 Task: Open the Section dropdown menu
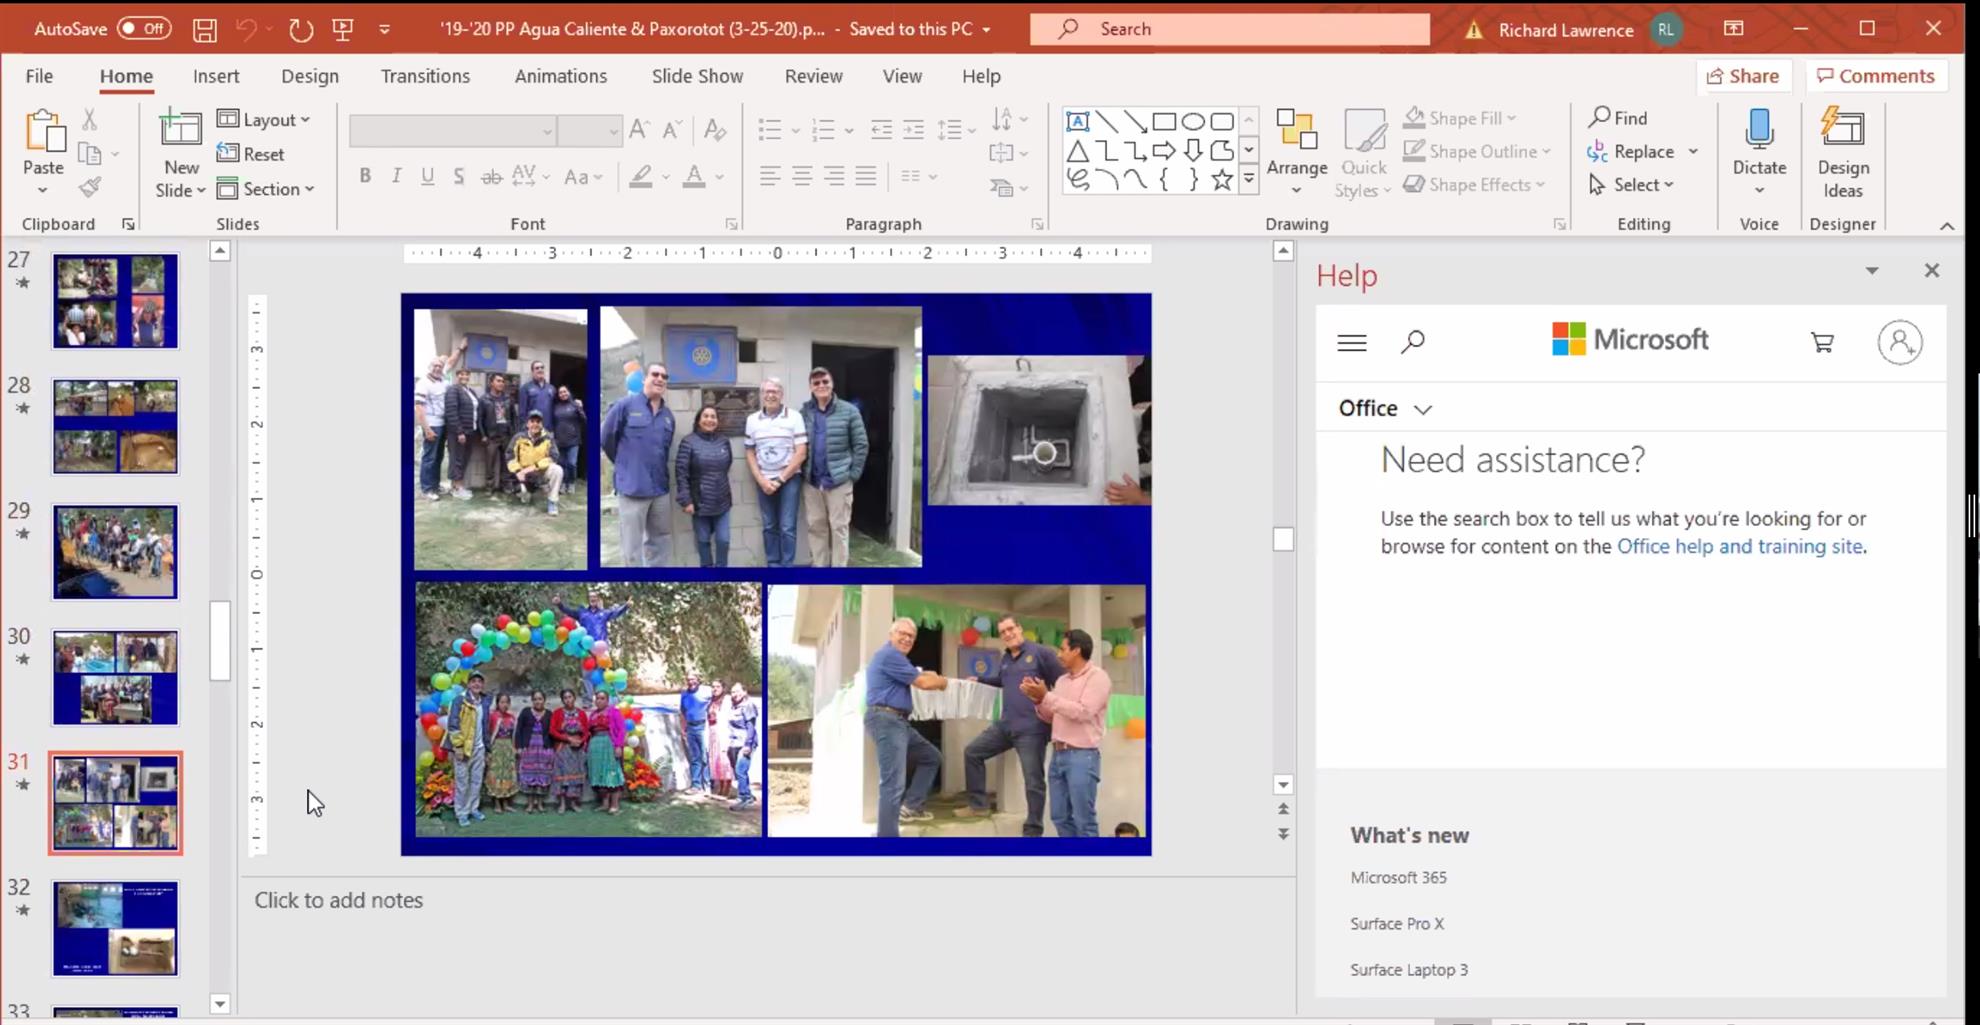point(266,189)
